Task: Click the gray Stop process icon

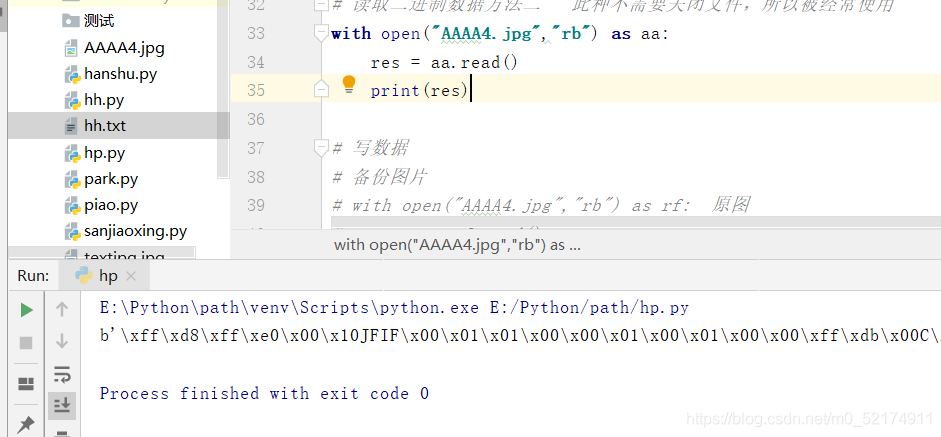Action: click(26, 342)
